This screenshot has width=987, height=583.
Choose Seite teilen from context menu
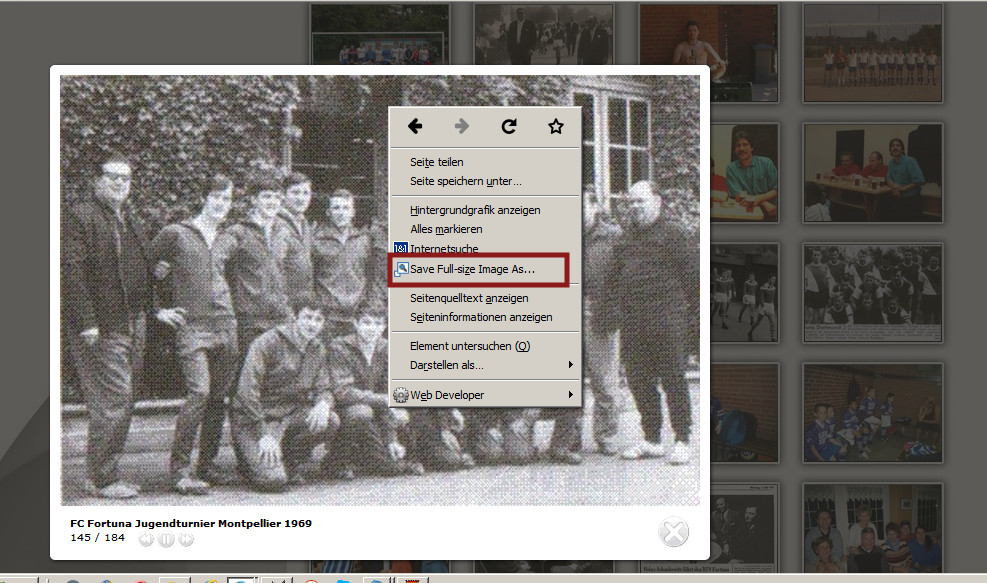pos(485,162)
